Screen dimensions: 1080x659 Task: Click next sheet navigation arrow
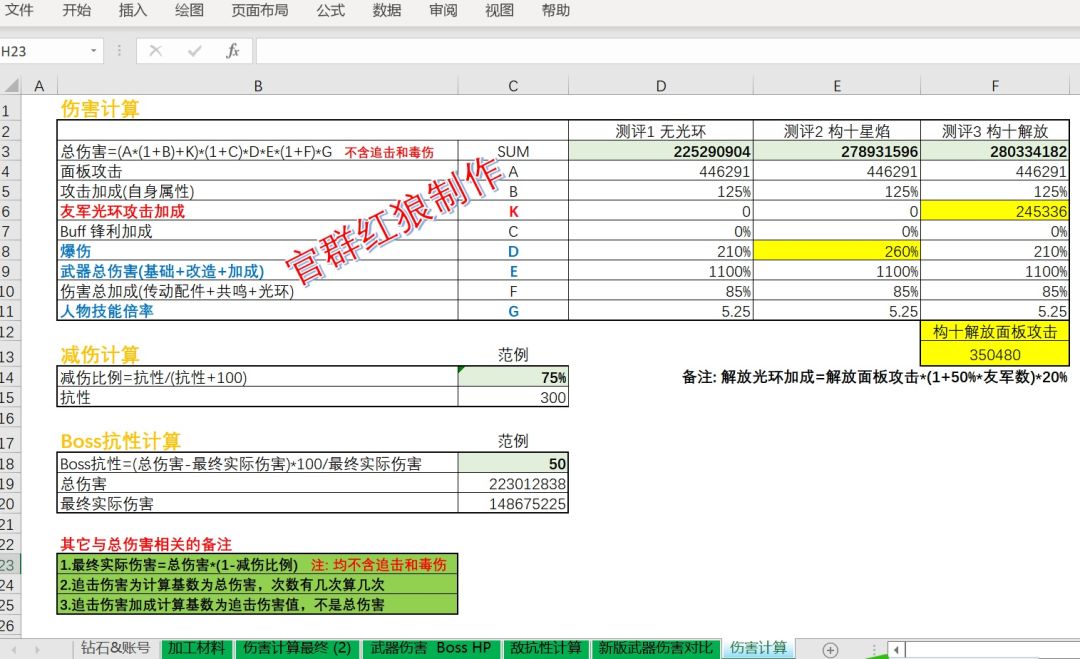pyautogui.click(x=37, y=649)
